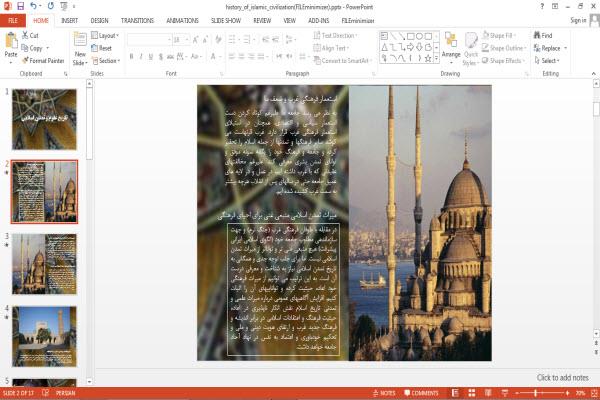Image resolution: width=600 pixels, height=400 pixels.
Task: Toggle bulleted list
Action: (x=233, y=39)
